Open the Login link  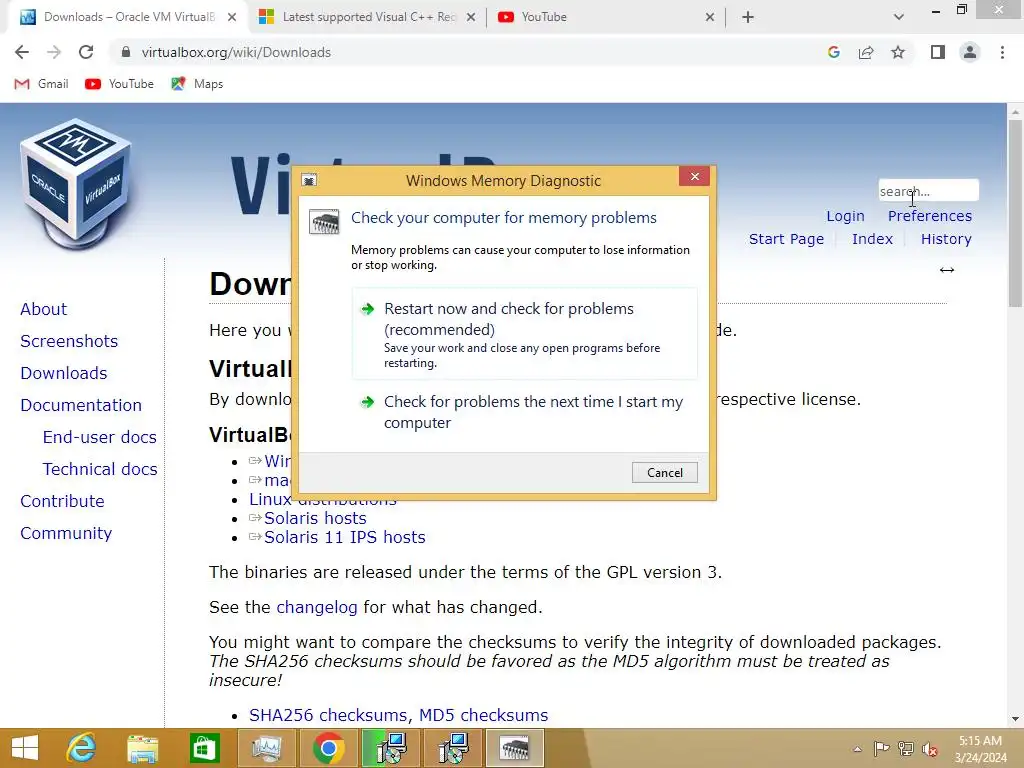point(845,216)
